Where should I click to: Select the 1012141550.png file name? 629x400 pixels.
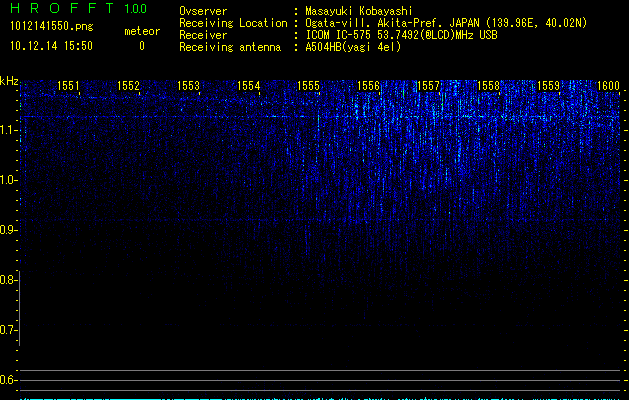click(x=51, y=27)
